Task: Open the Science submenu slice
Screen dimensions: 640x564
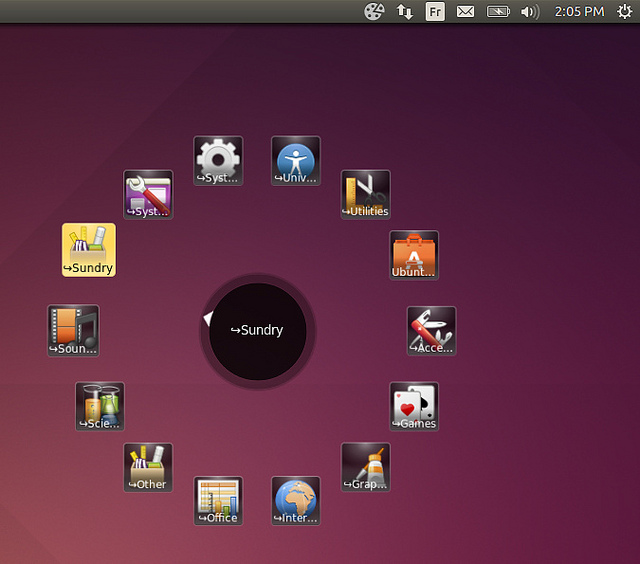Action: pos(100,406)
